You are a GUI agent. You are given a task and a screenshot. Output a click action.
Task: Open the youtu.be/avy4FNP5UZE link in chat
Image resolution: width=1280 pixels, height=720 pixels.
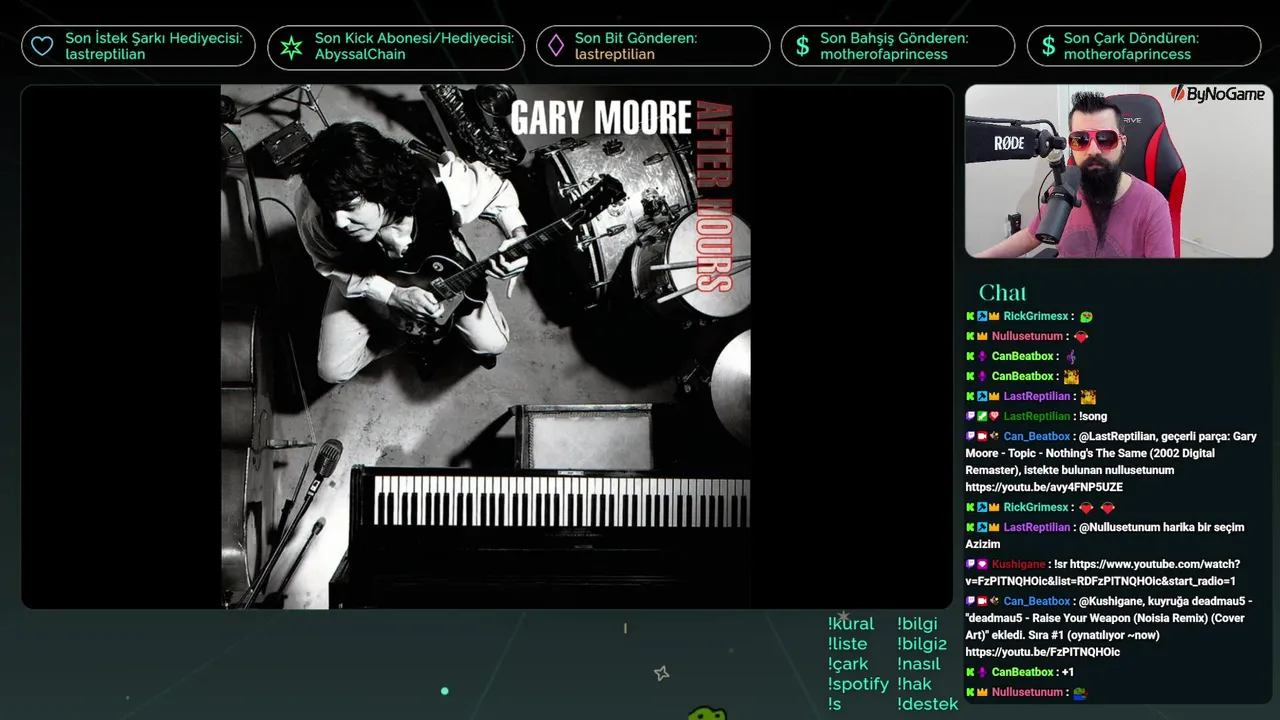point(1044,487)
